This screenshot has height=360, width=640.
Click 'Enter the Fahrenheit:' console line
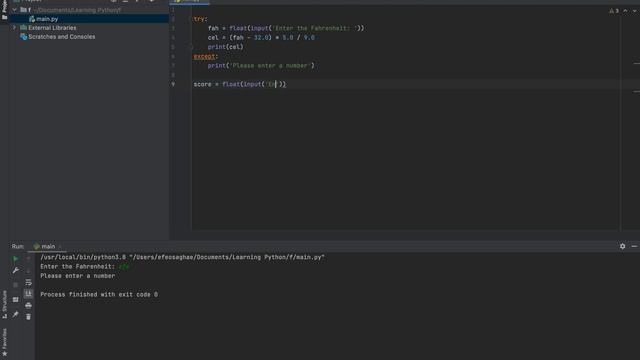click(x=78, y=267)
